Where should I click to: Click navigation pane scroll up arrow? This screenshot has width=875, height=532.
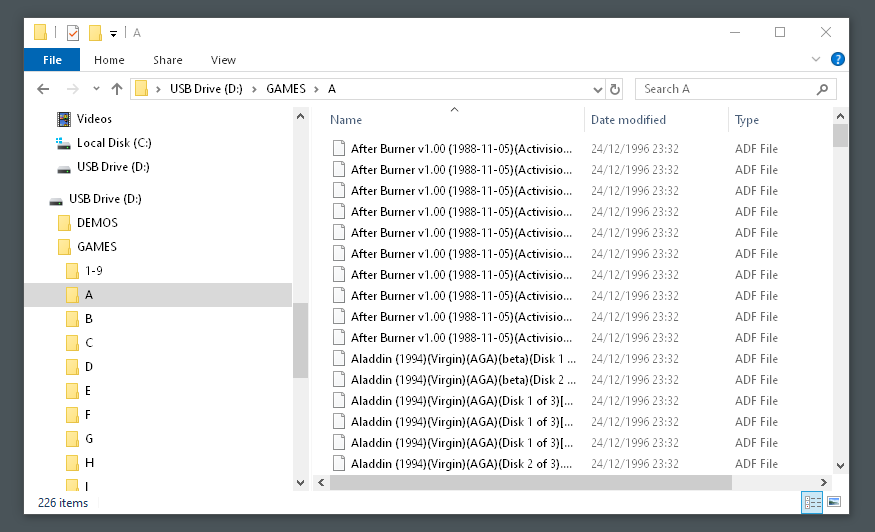coord(300,116)
